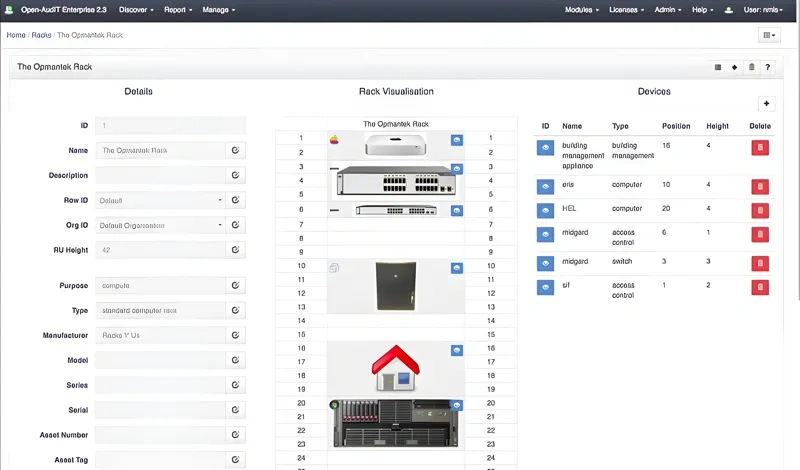View midgard switch via eye button

(x=545, y=263)
